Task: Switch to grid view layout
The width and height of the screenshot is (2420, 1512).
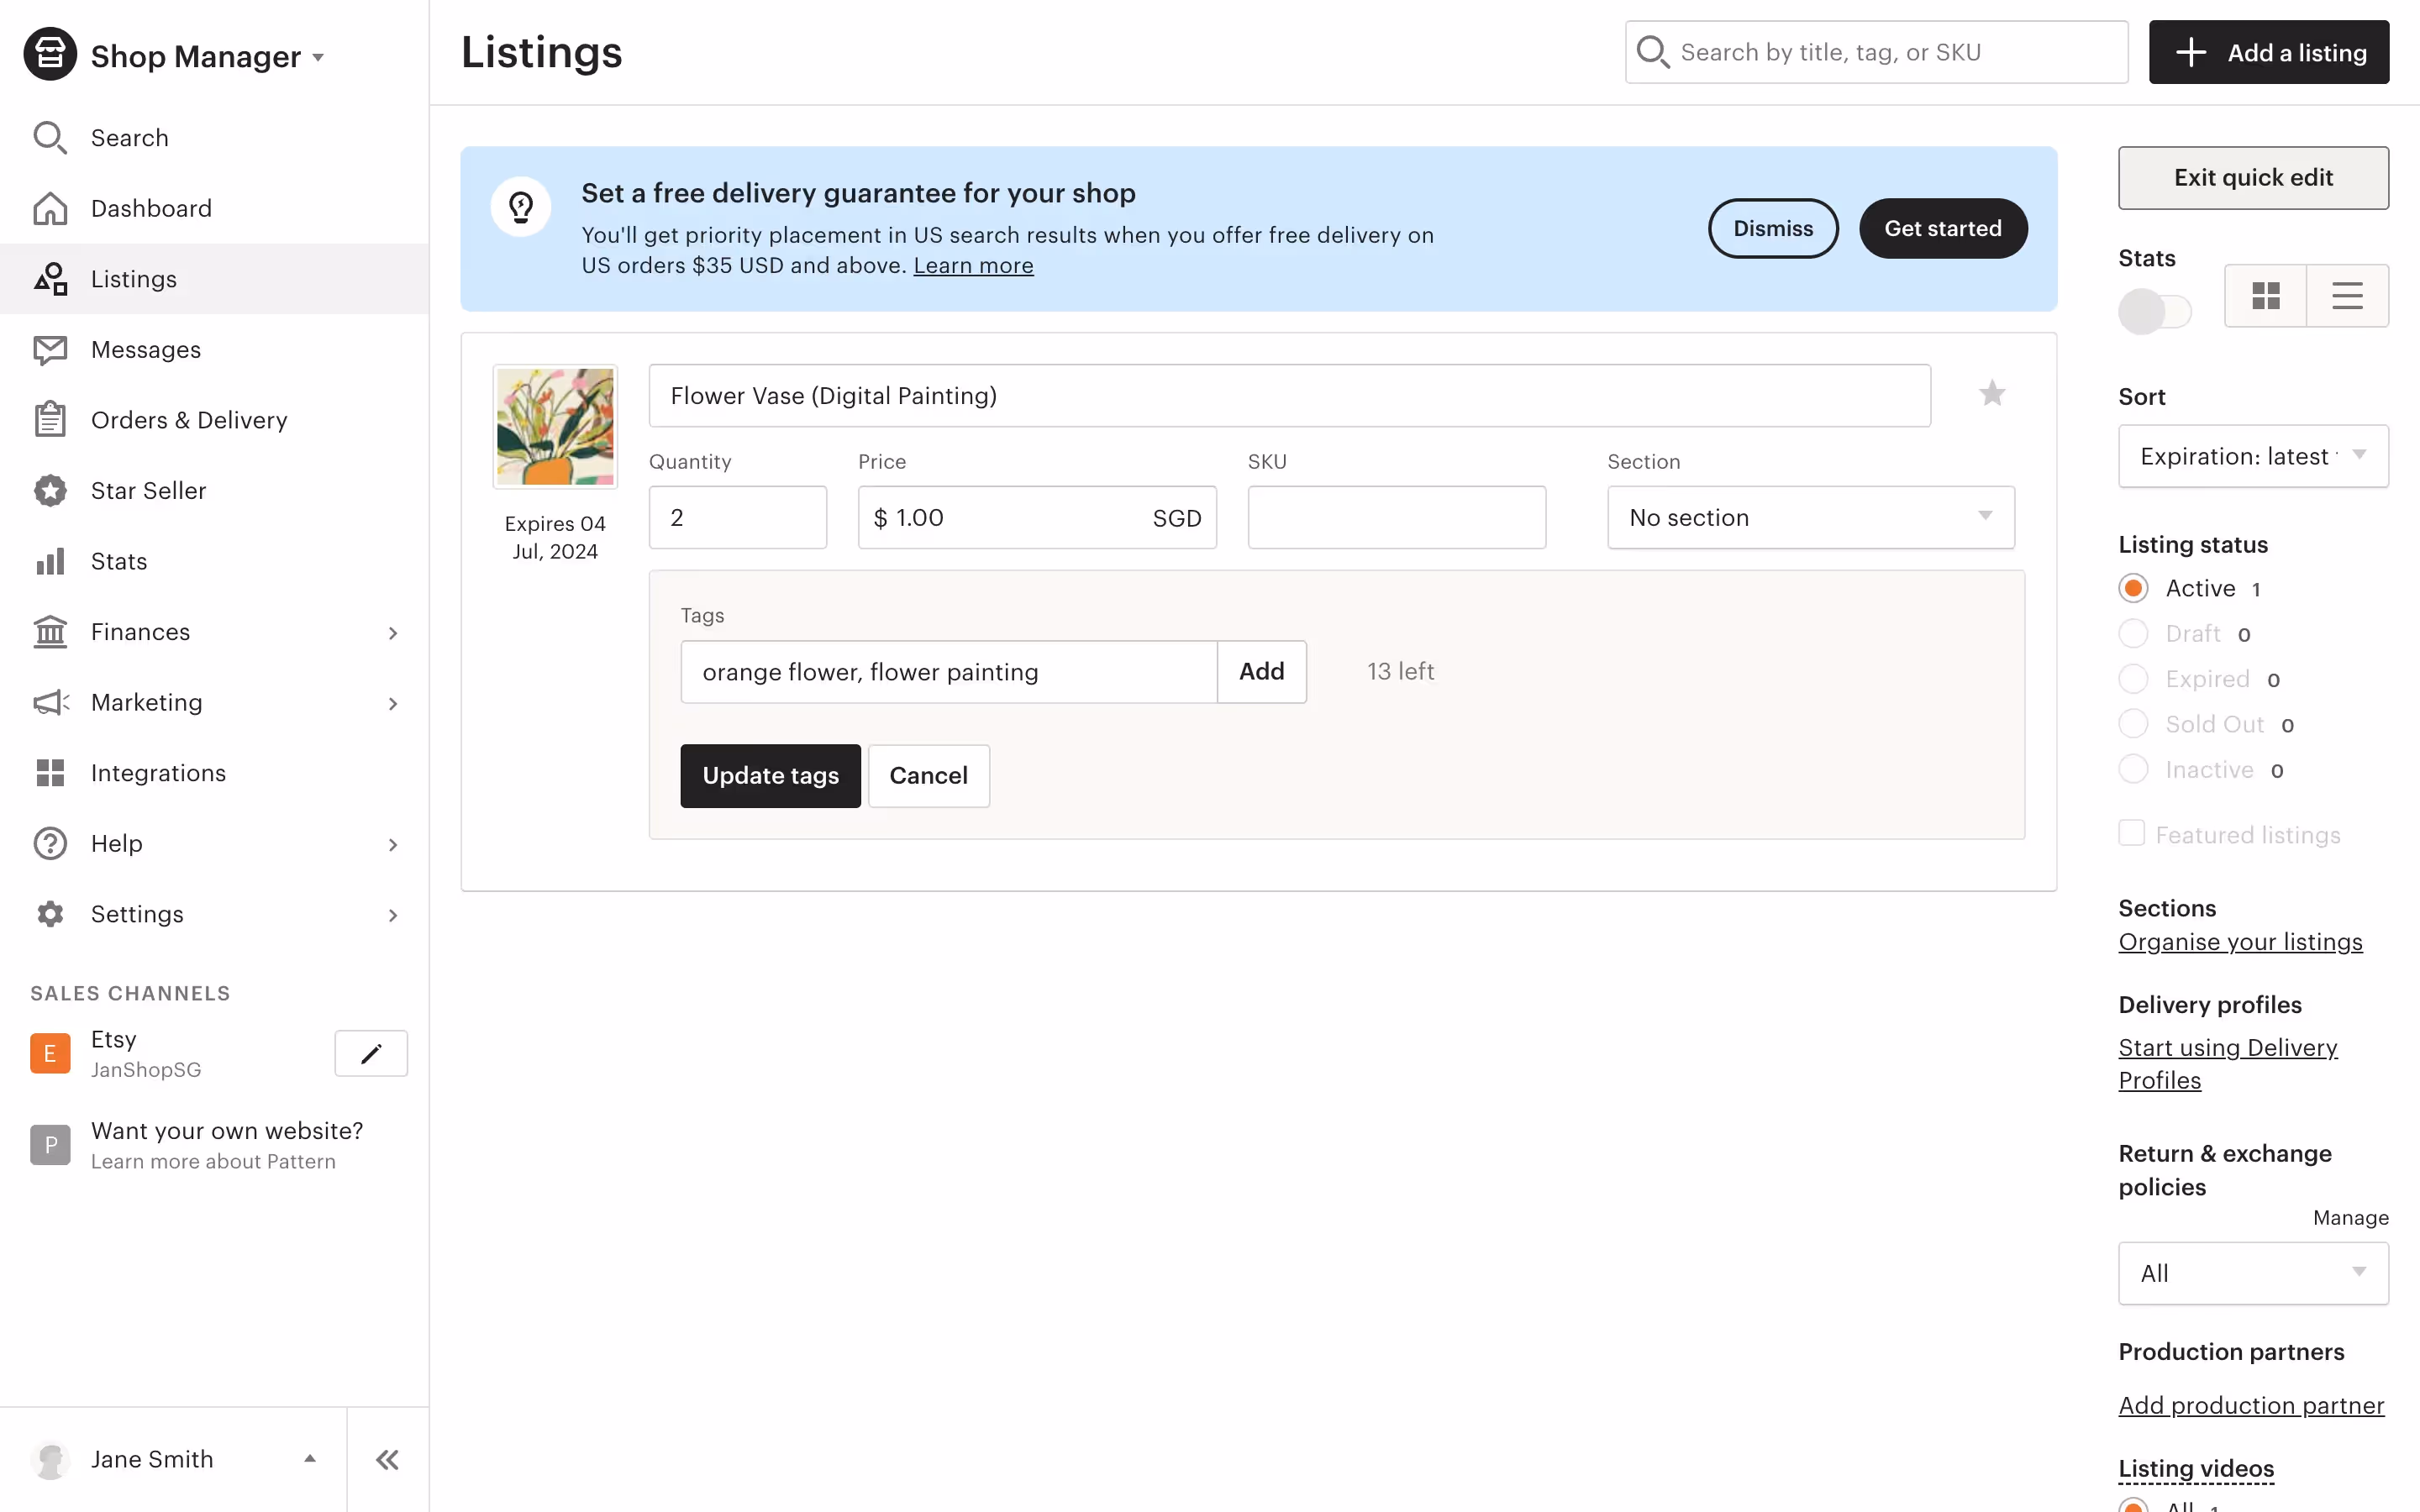Action: coord(2265,296)
